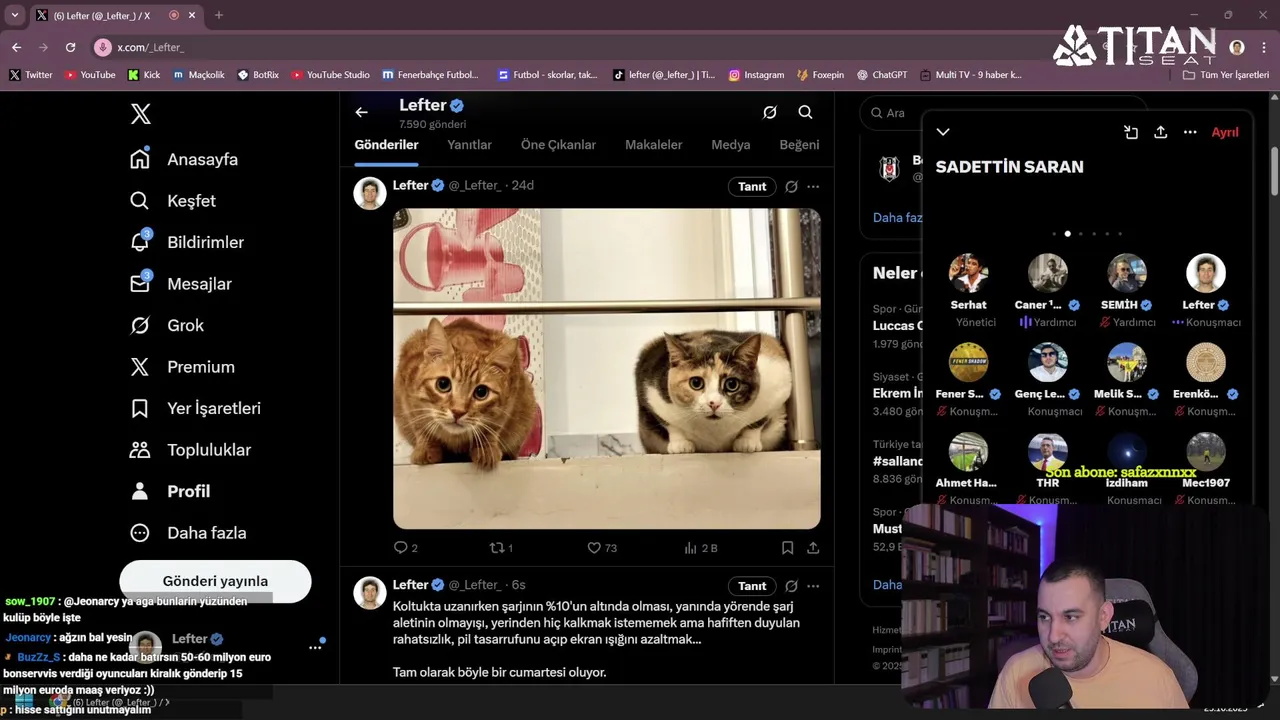Select Melik S... speaker avatar
This screenshot has height=720, width=1280.
[1127, 362]
